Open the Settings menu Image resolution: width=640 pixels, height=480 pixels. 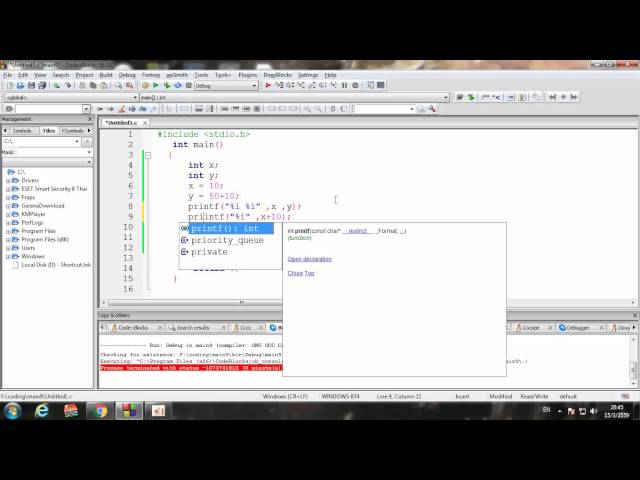click(x=308, y=75)
